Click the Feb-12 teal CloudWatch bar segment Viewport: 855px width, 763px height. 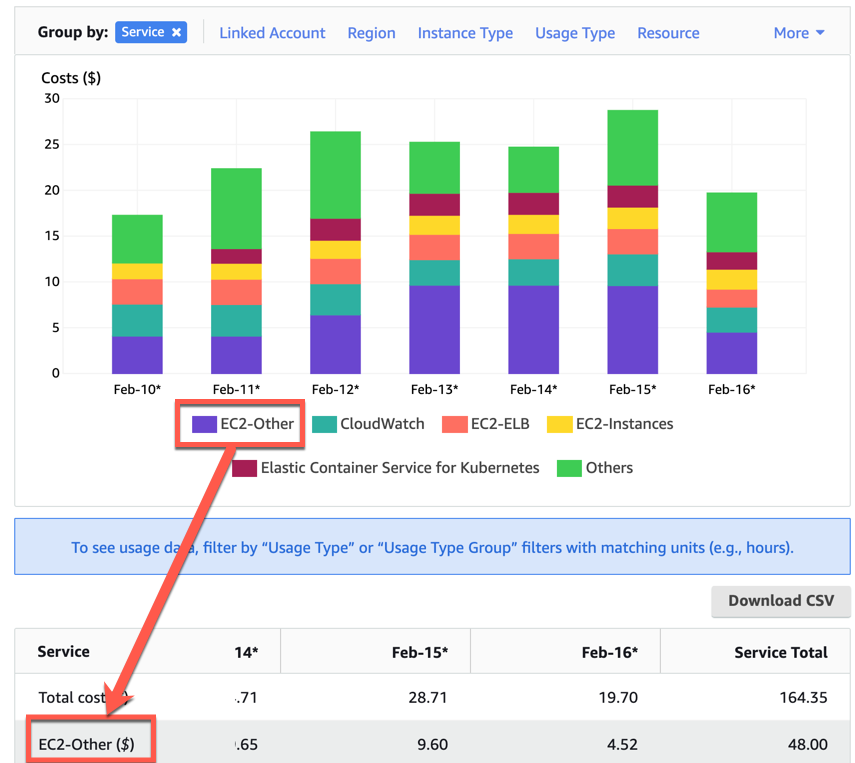coord(335,300)
